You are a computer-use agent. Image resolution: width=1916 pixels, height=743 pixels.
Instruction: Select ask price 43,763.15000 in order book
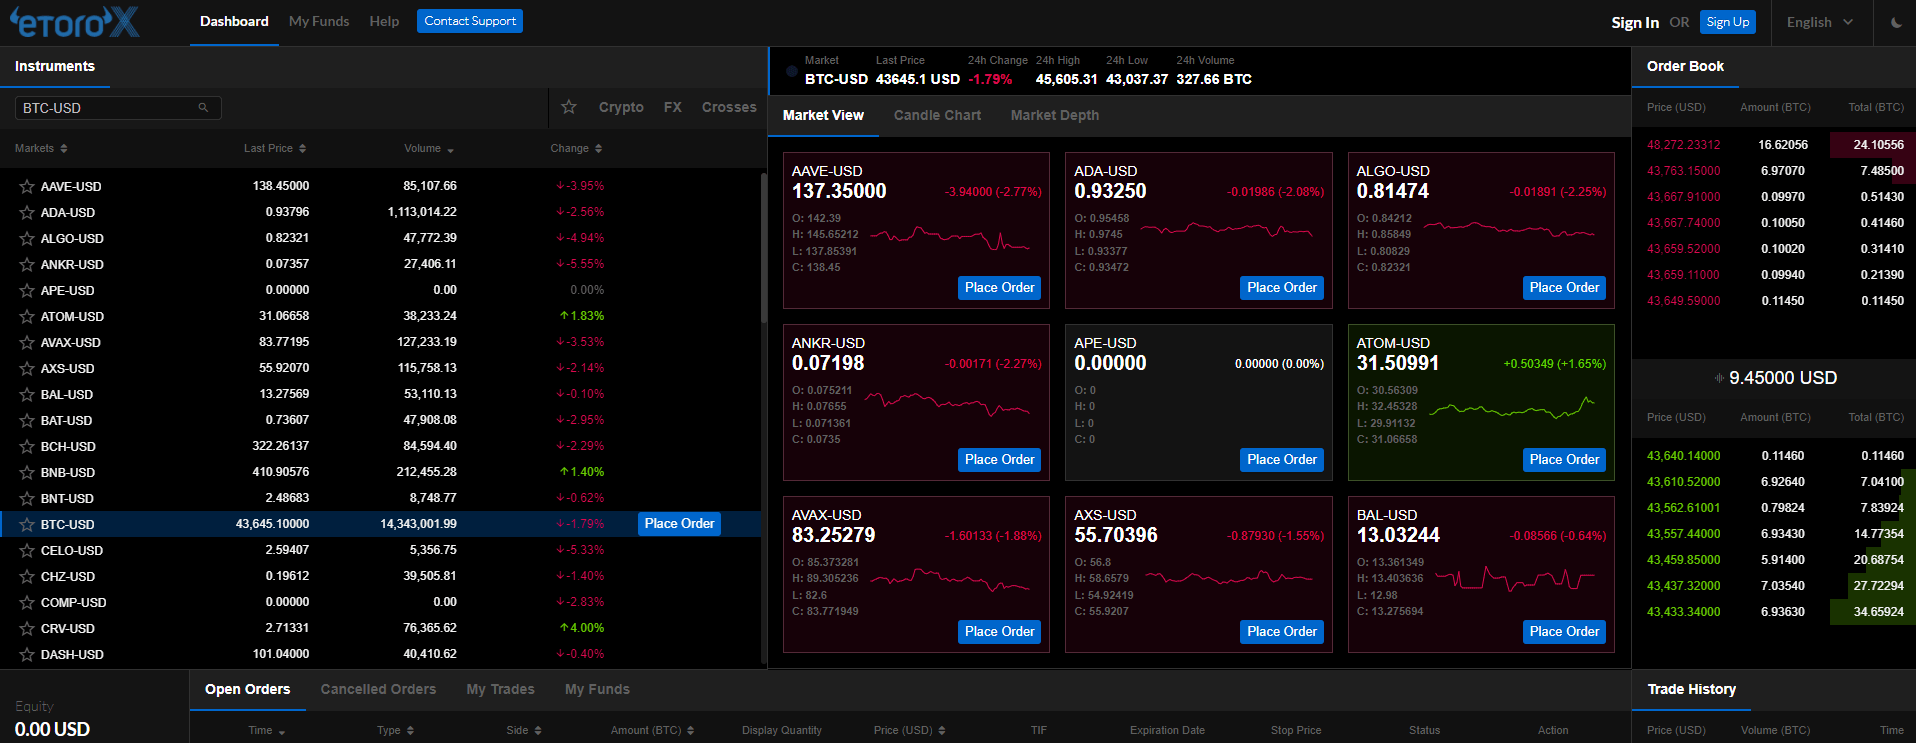pyautogui.click(x=1683, y=171)
